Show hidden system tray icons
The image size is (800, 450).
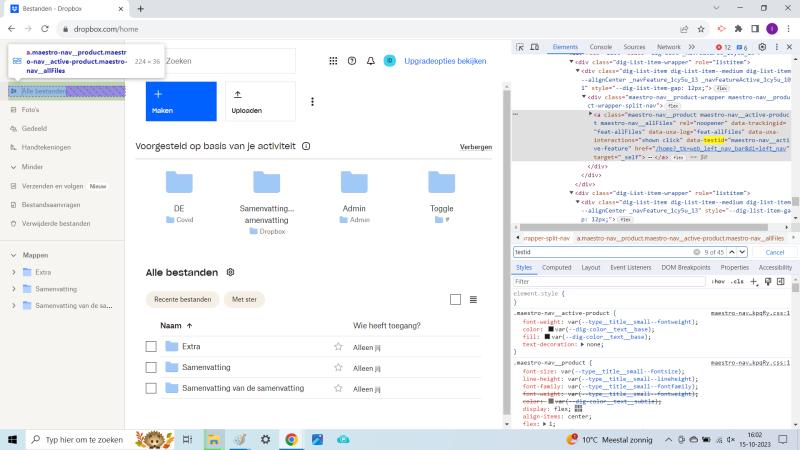coord(668,439)
